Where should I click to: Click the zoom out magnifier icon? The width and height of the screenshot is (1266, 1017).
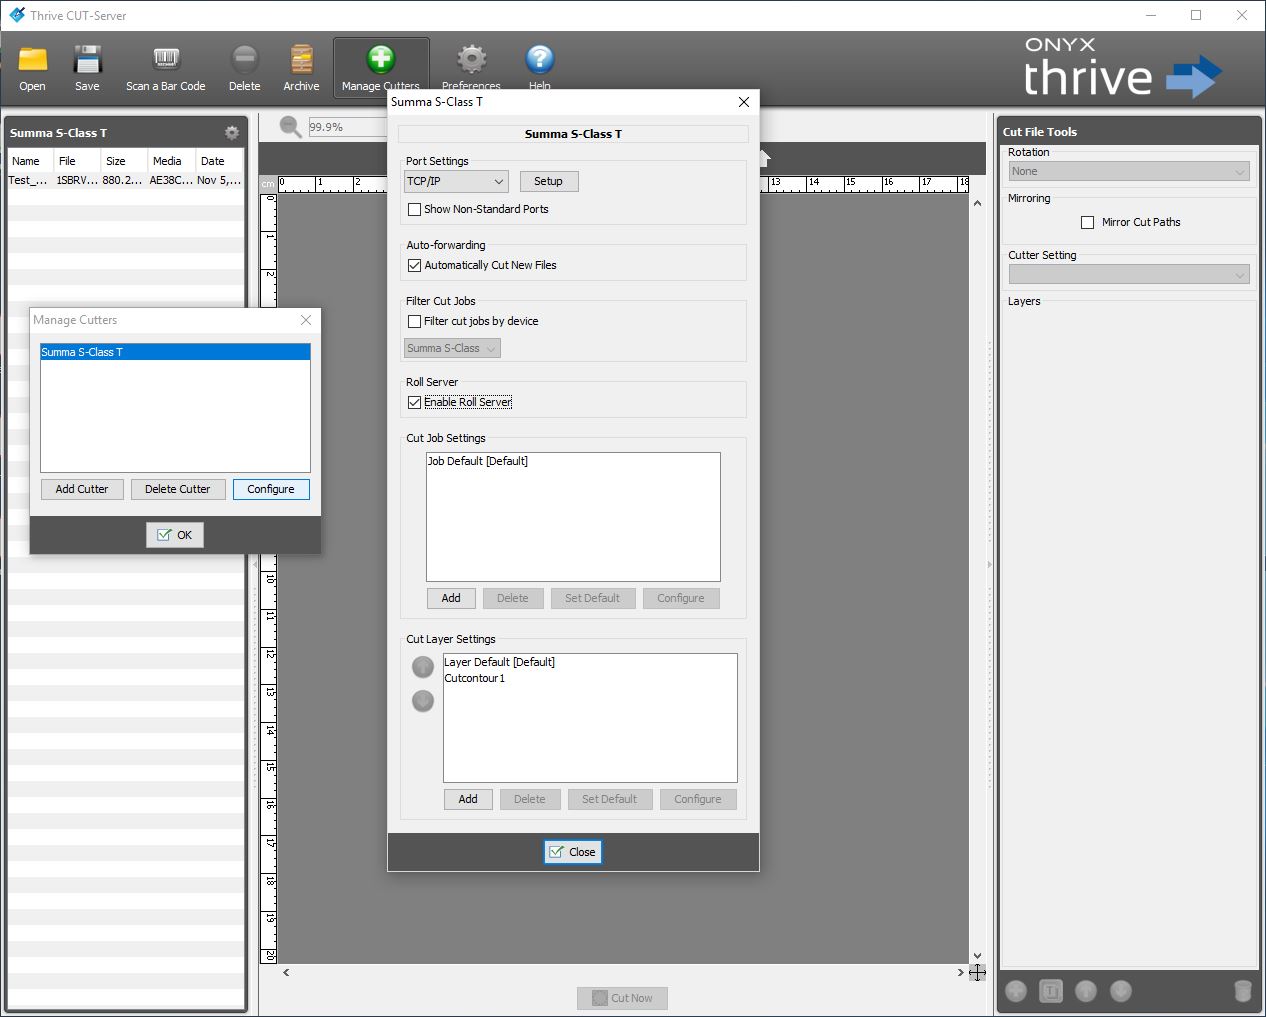click(x=290, y=127)
